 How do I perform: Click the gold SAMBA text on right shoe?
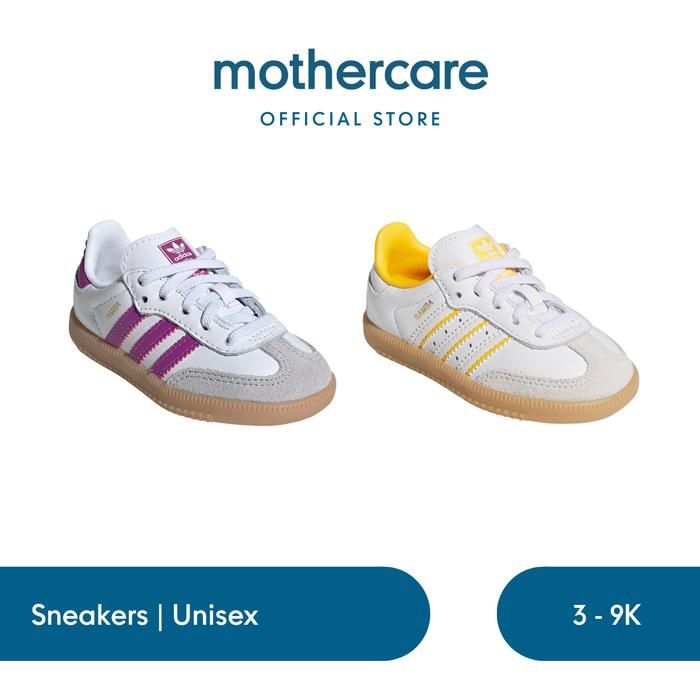point(424,310)
